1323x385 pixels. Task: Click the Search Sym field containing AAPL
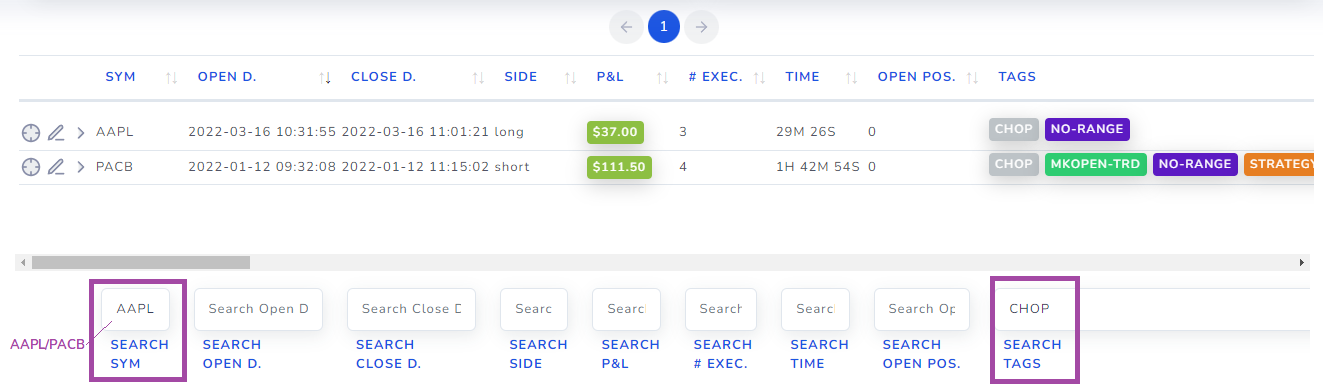click(135, 309)
